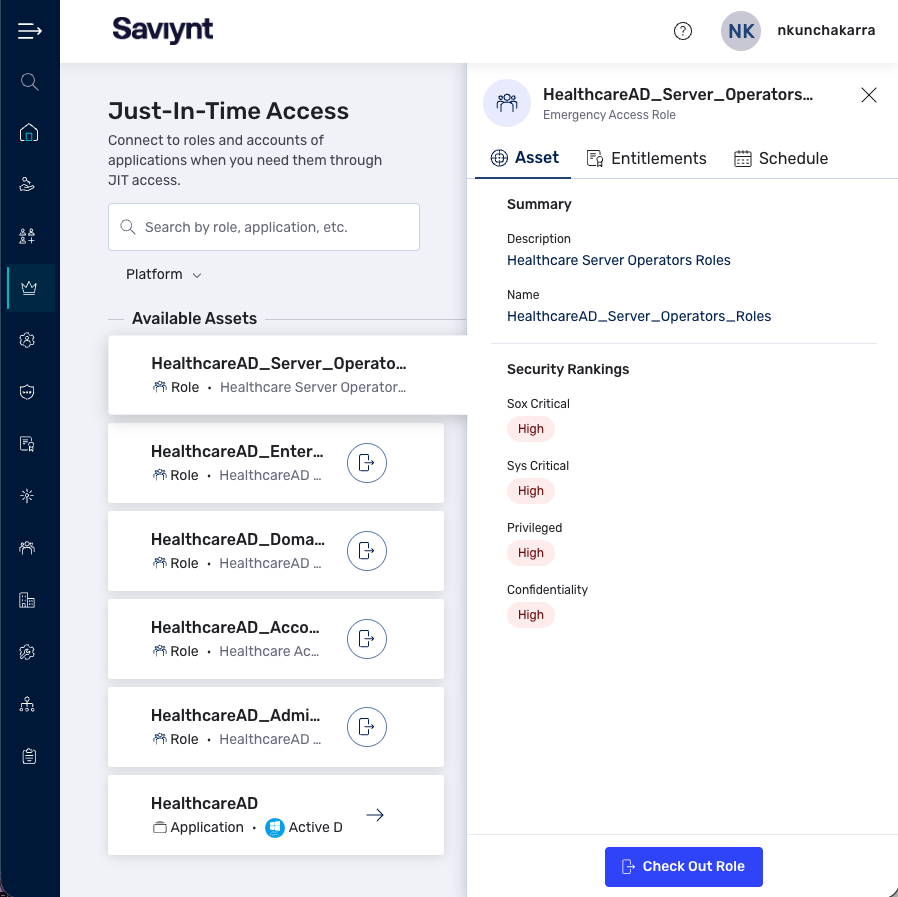Click the Privileged High badge

[530, 553]
